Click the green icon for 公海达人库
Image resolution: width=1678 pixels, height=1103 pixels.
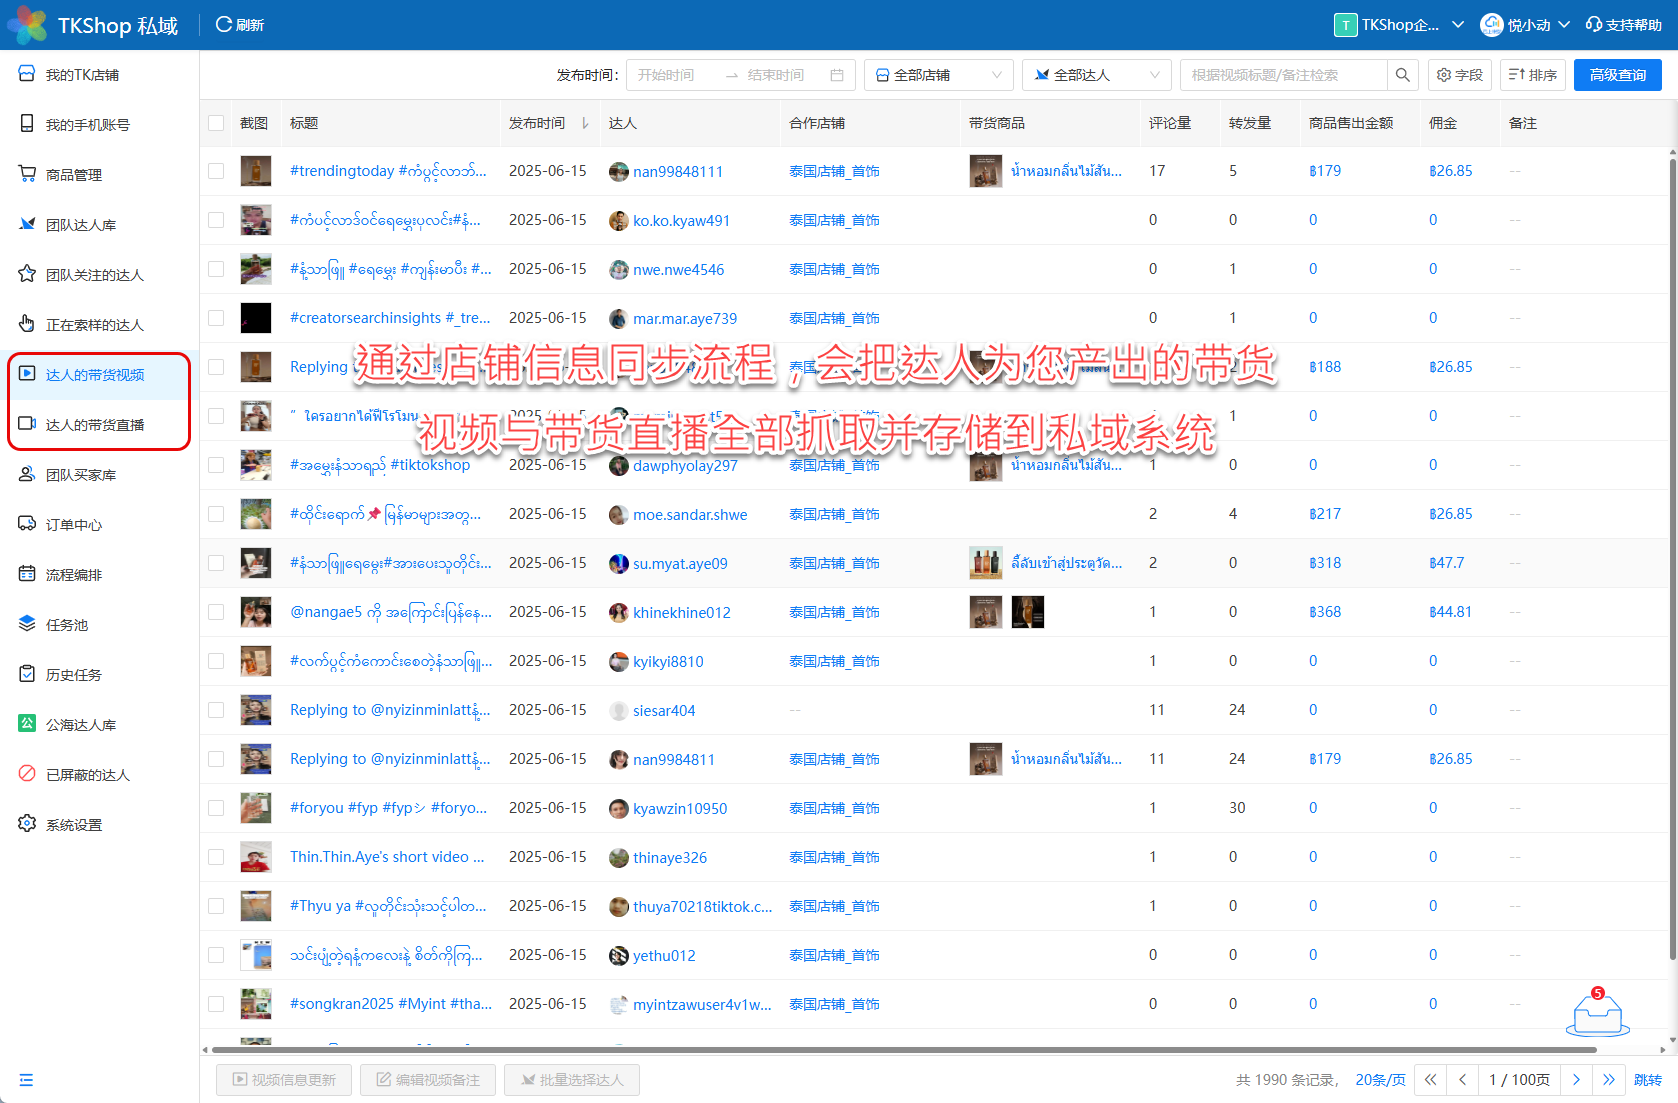click(x=27, y=724)
